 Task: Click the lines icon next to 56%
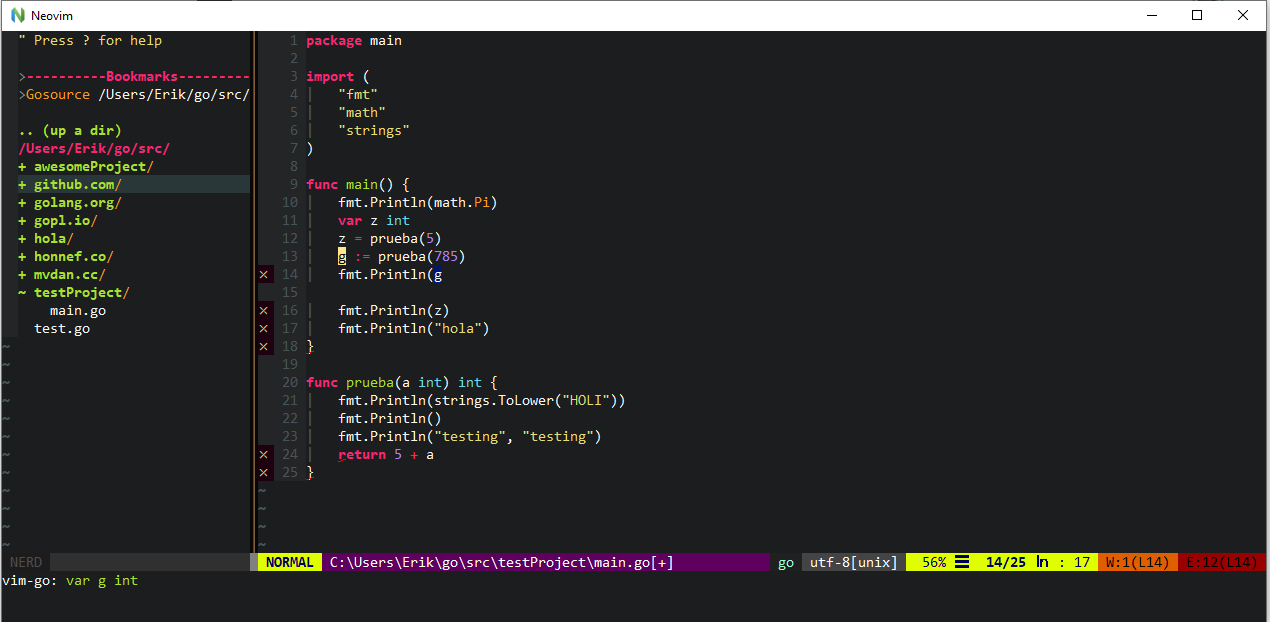(x=961, y=561)
